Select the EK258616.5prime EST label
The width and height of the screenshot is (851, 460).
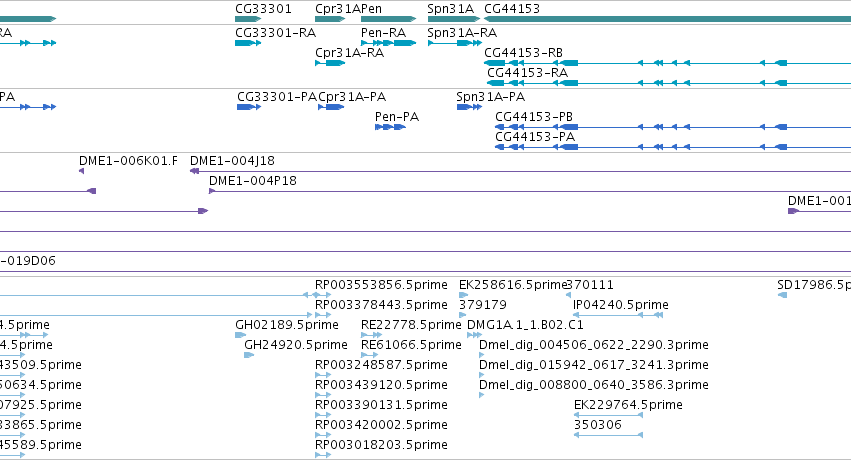[x=513, y=285]
